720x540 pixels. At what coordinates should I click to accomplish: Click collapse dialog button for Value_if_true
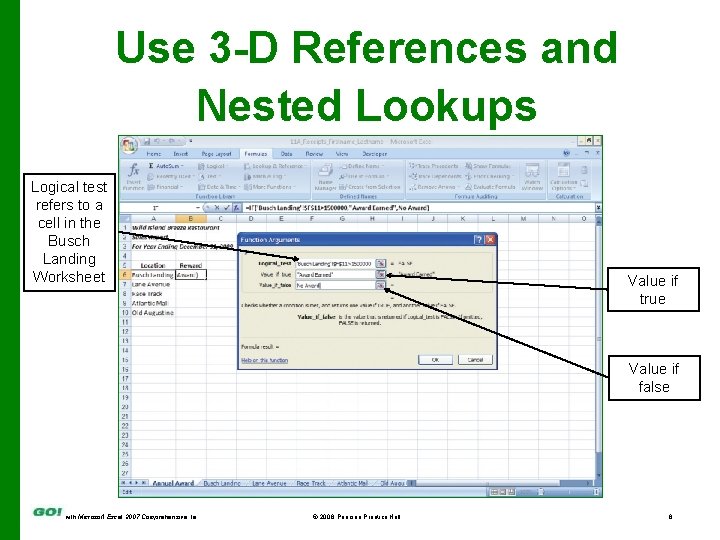point(381,275)
